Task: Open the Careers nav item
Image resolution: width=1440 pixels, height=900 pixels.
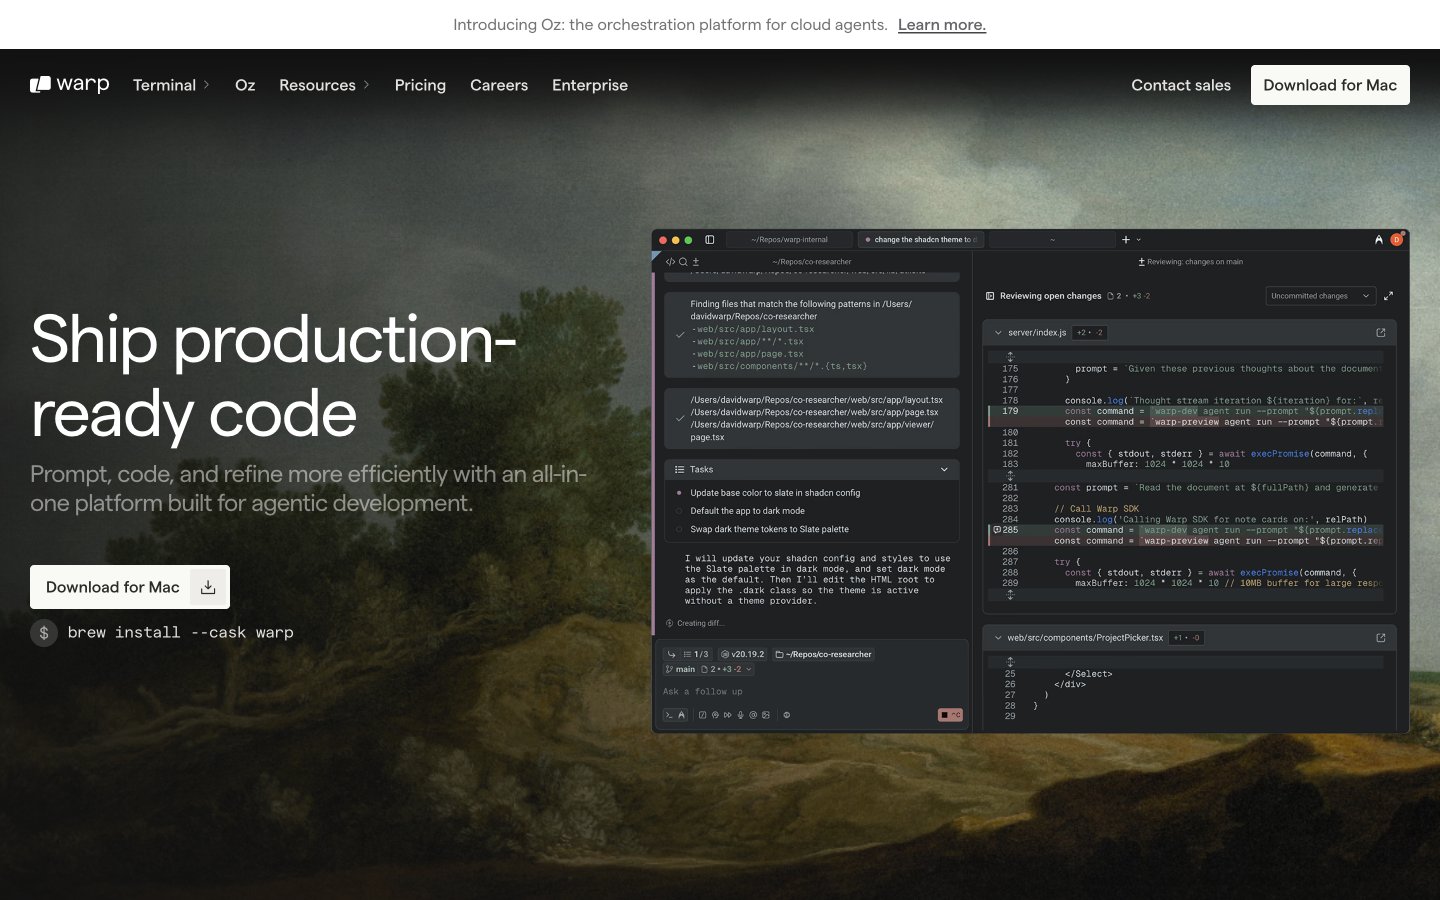Action: coord(499,85)
